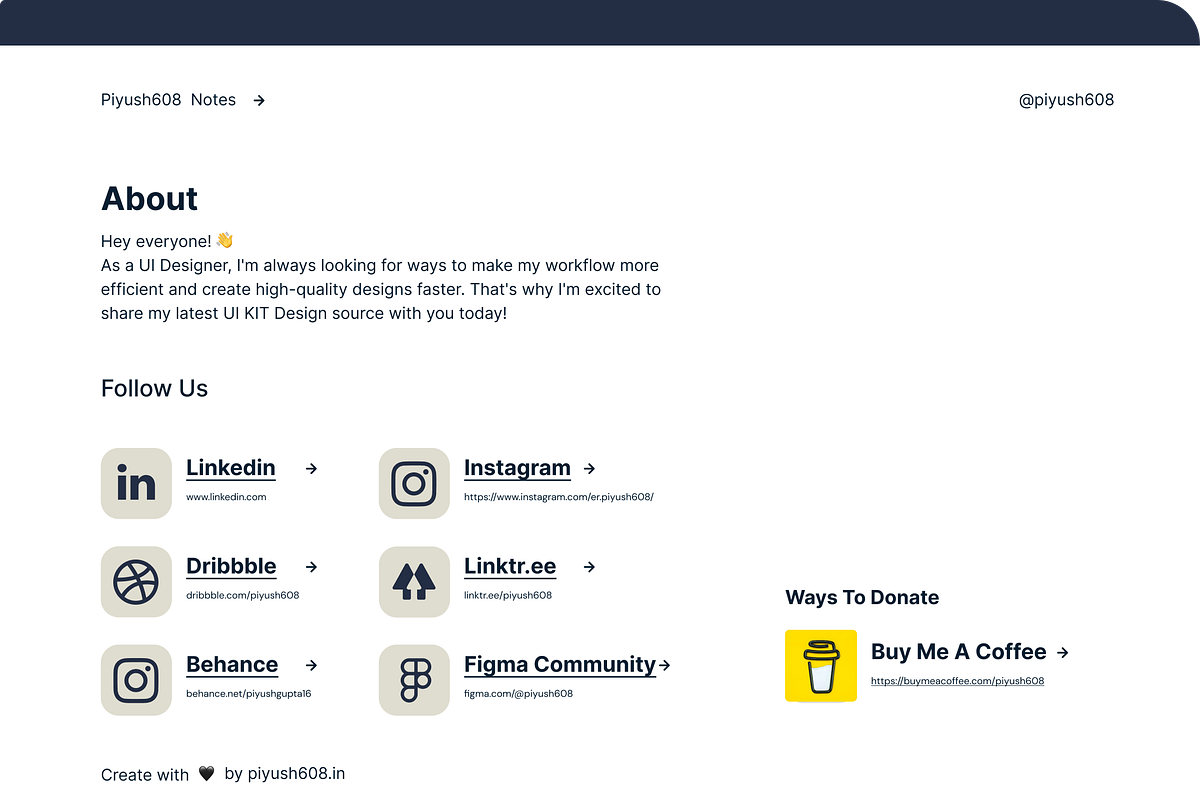This screenshot has height=800, width=1200.
Task: Click the arrow next to Linktr.ee
Action: tap(589, 567)
